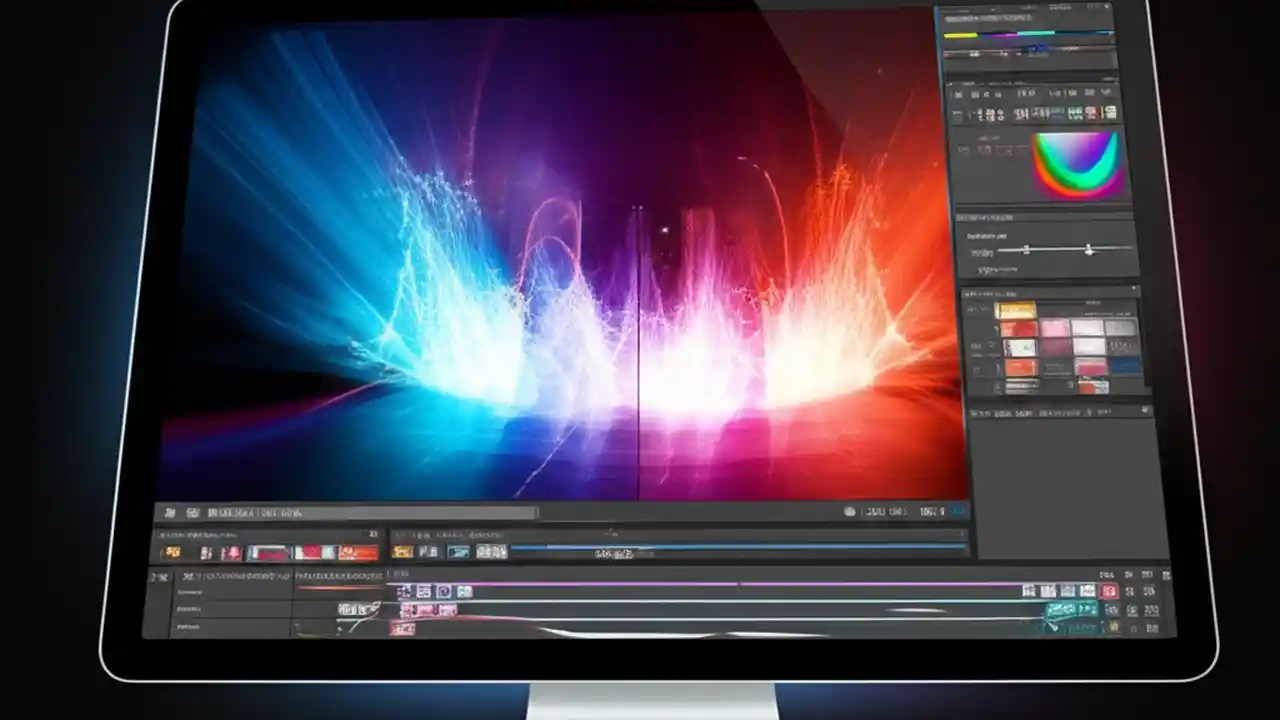Image resolution: width=1280 pixels, height=720 pixels.
Task: Select the first clip thumbnail in media bin
Action: pos(172,552)
